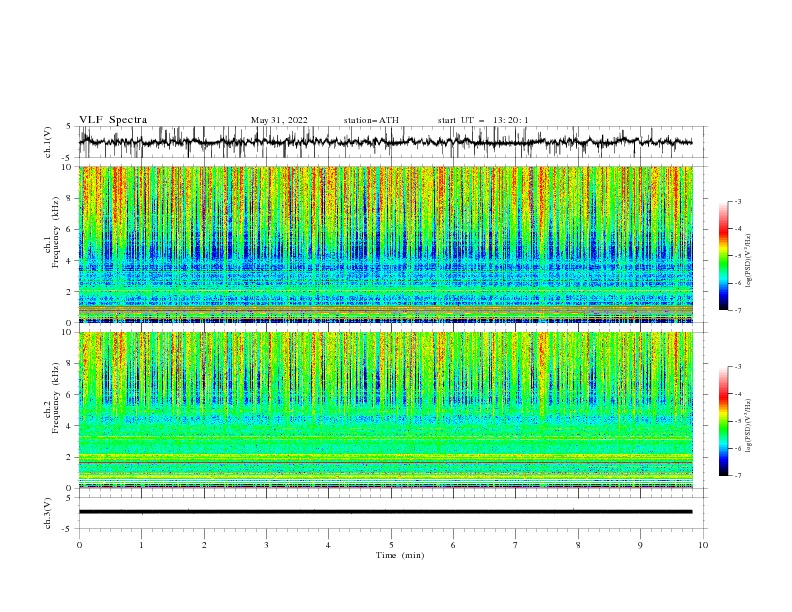Click the "-7" tick on ch.1 colorbar
Viewport: 792px width, 612px height.
(x=738, y=311)
